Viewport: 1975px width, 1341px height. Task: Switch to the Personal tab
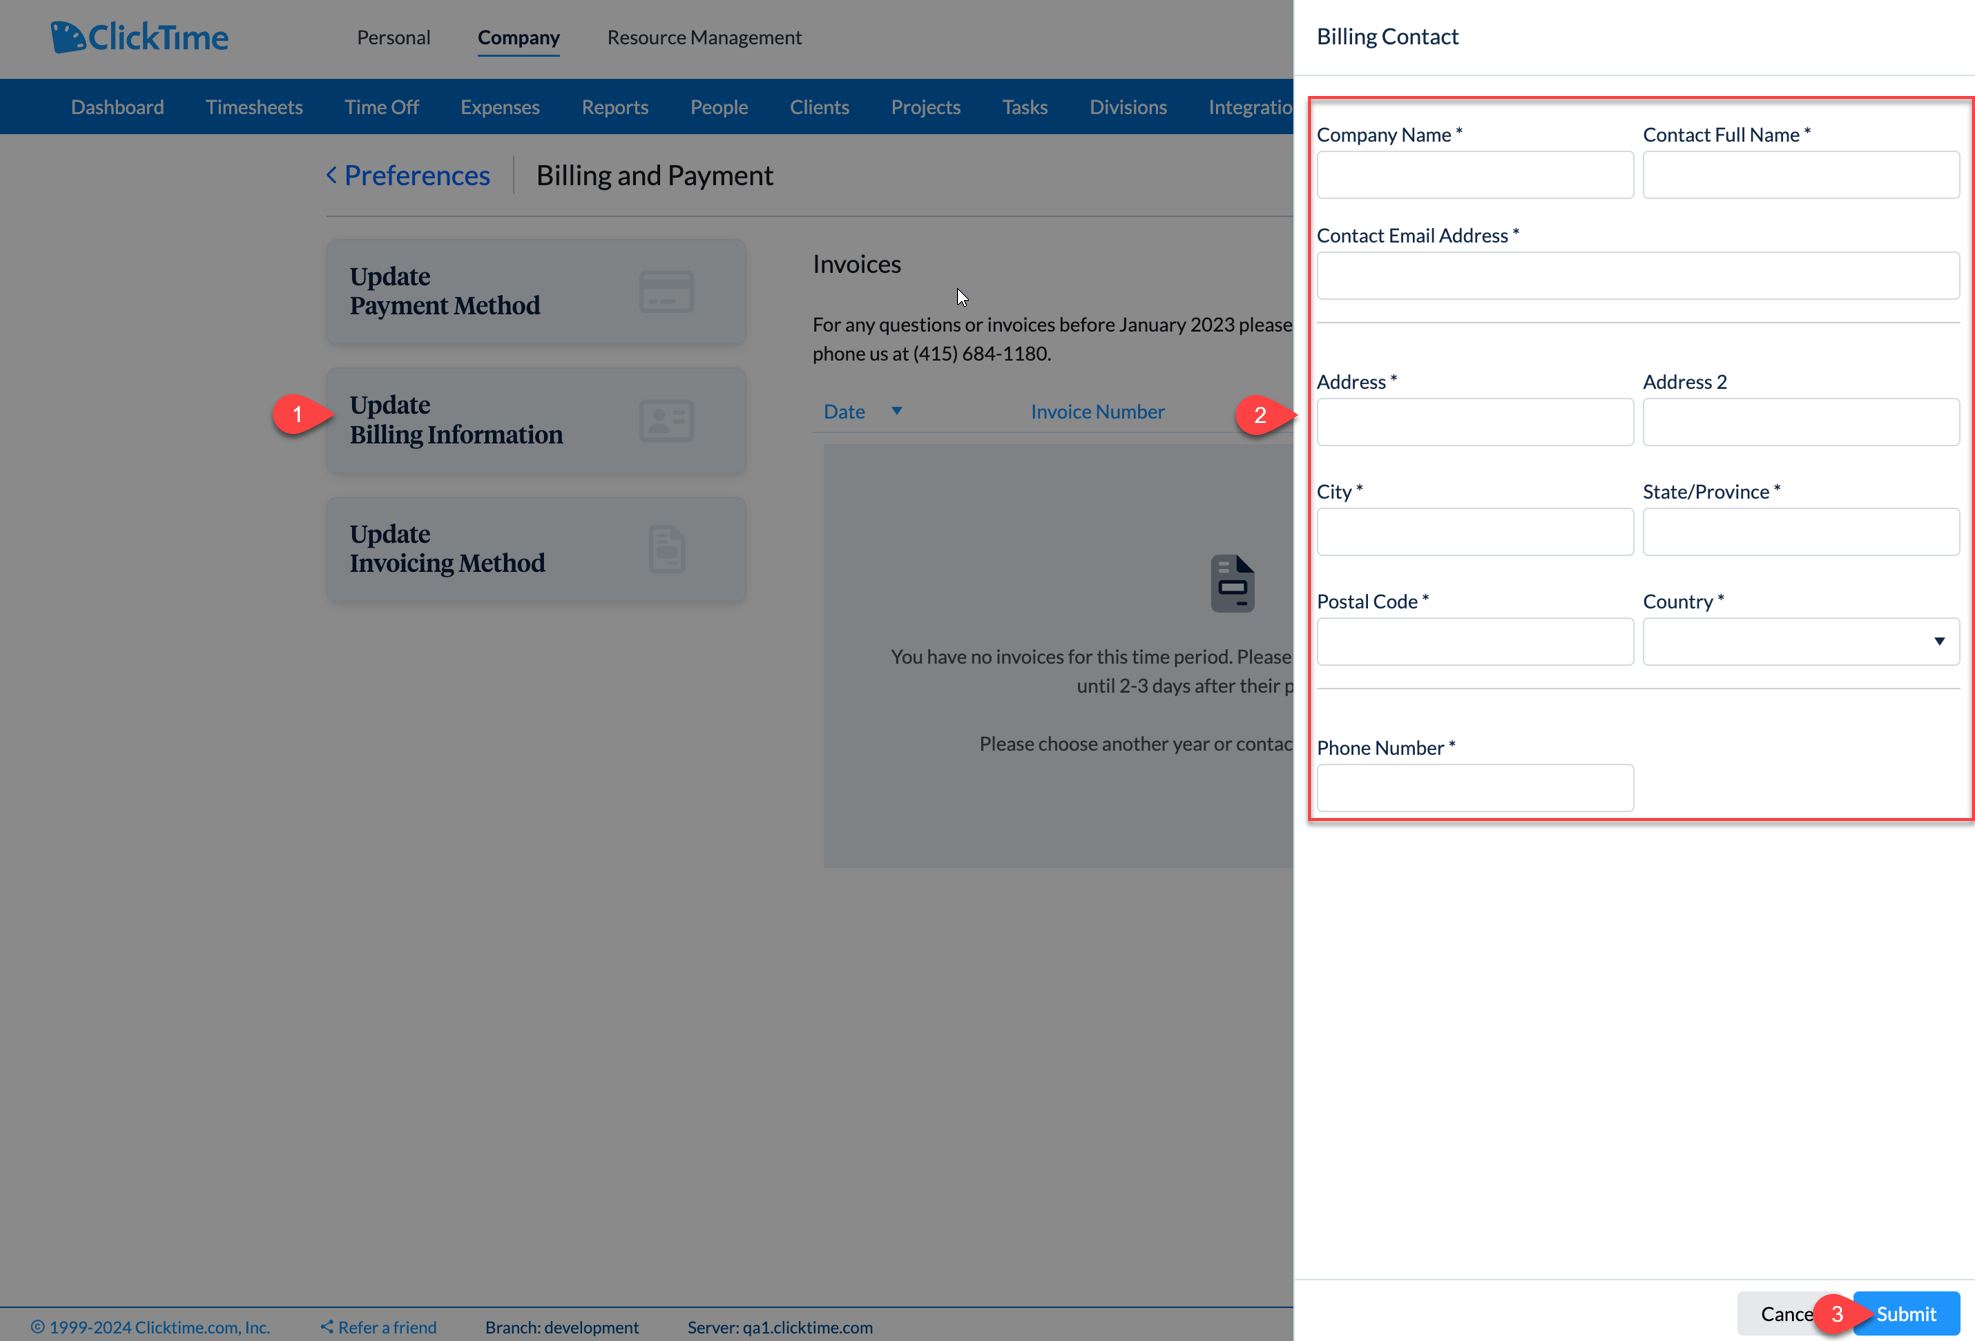point(393,37)
